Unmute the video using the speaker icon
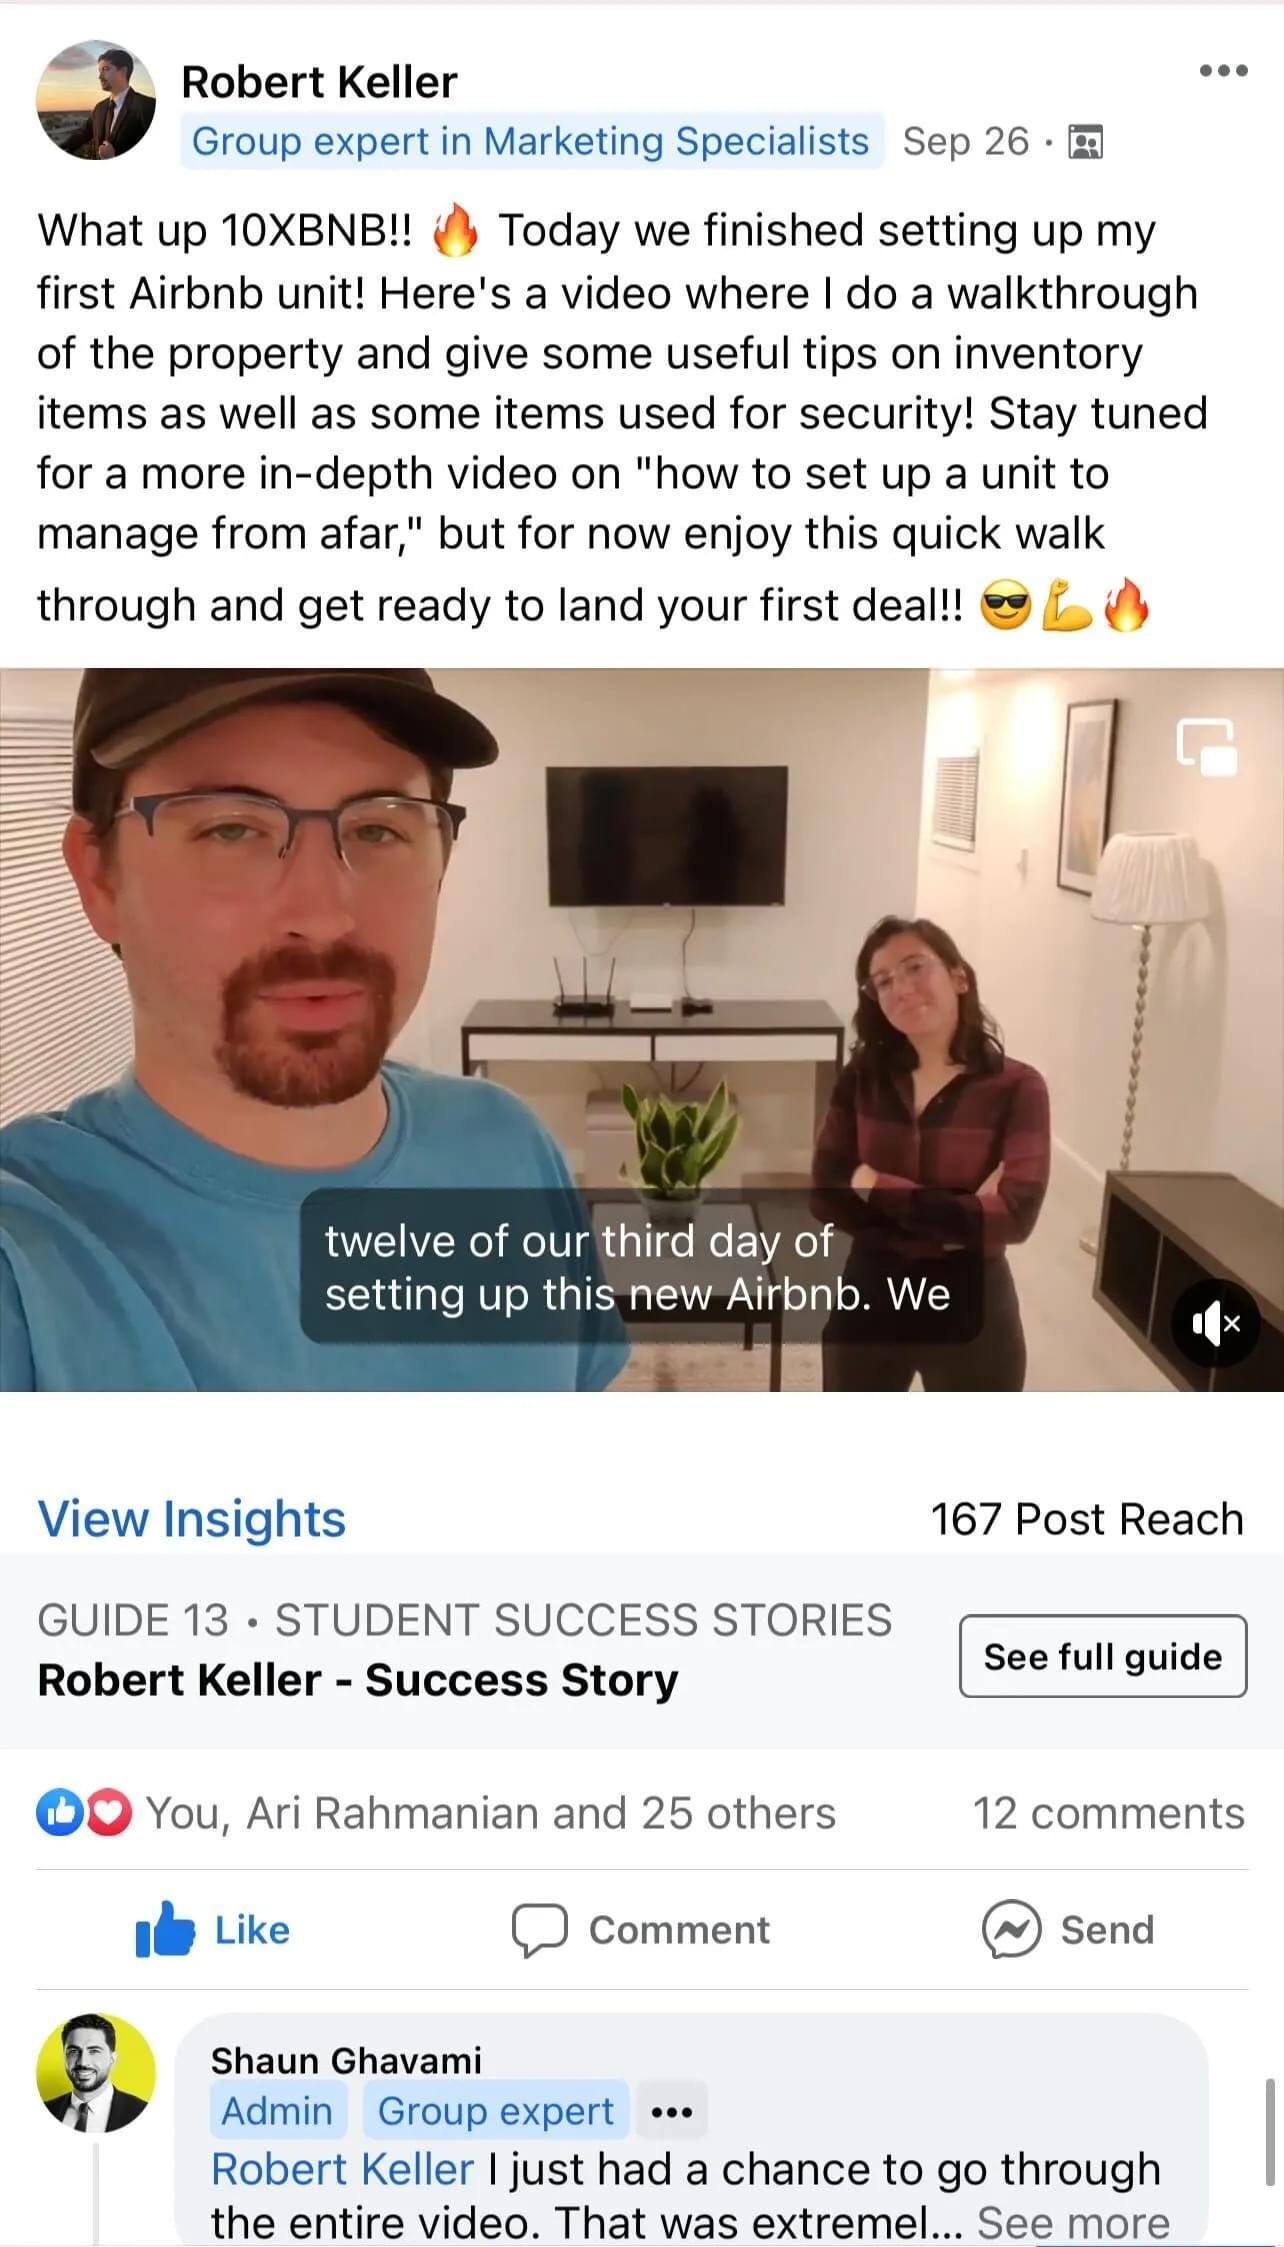The width and height of the screenshot is (1284, 2247). (1215, 1324)
